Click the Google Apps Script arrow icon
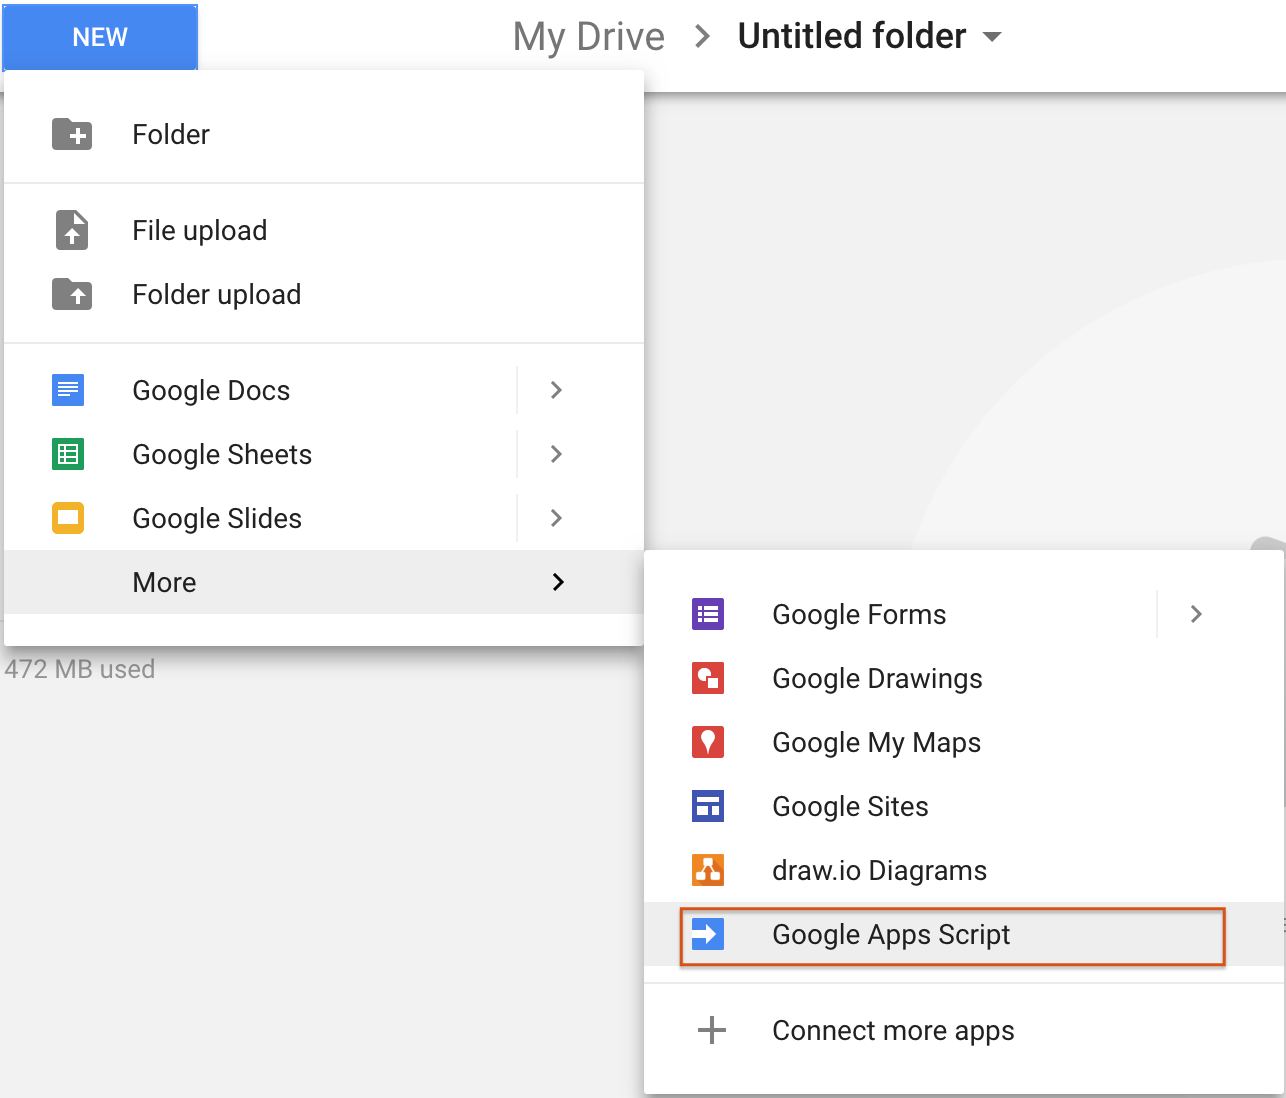1286x1098 pixels. point(708,934)
